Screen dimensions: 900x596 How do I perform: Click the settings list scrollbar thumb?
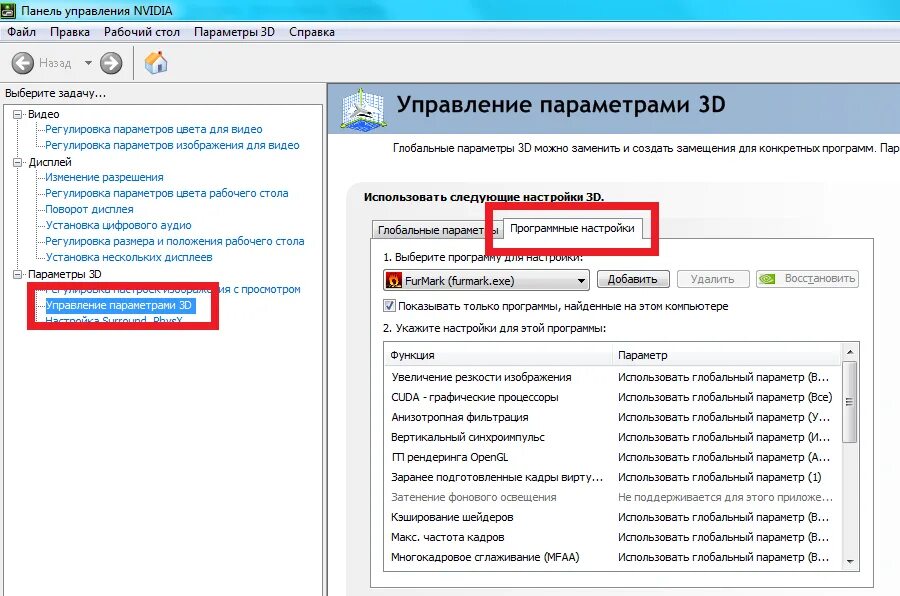pyautogui.click(x=850, y=402)
